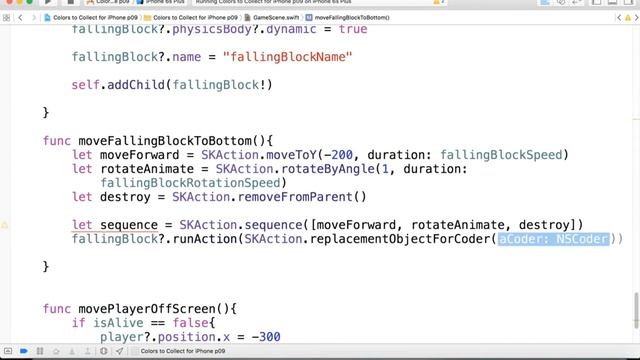Click the -300 value
640x360 pixels.
pos(266,337)
